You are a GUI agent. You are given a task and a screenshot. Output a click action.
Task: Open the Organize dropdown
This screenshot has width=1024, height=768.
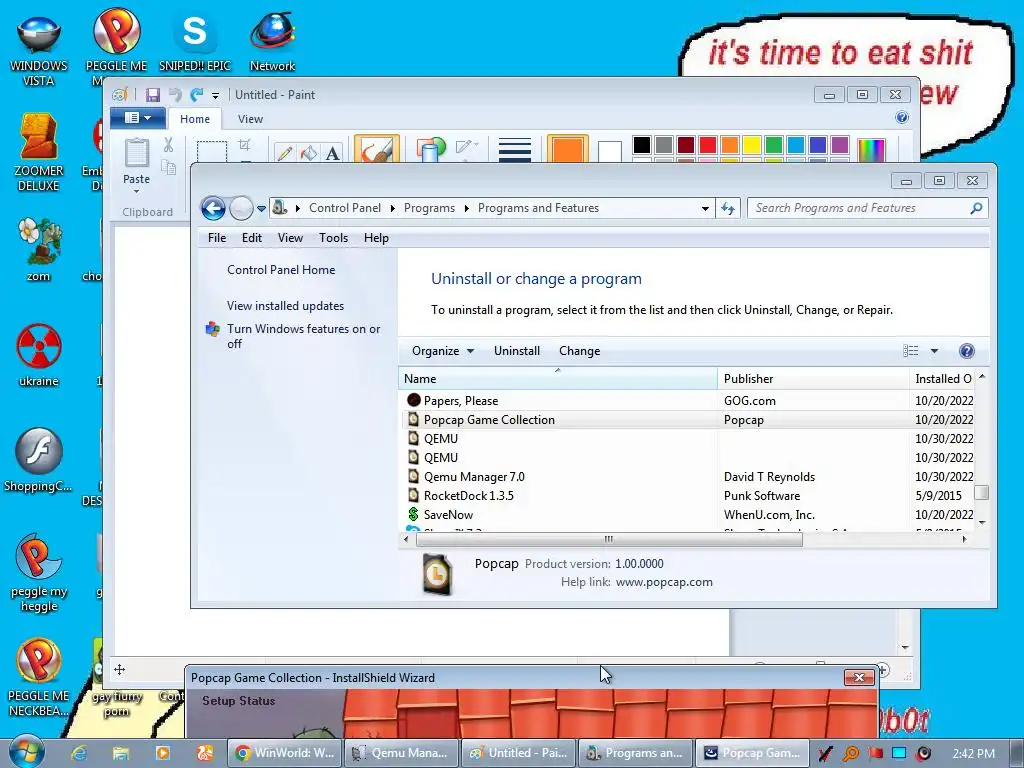coord(443,351)
